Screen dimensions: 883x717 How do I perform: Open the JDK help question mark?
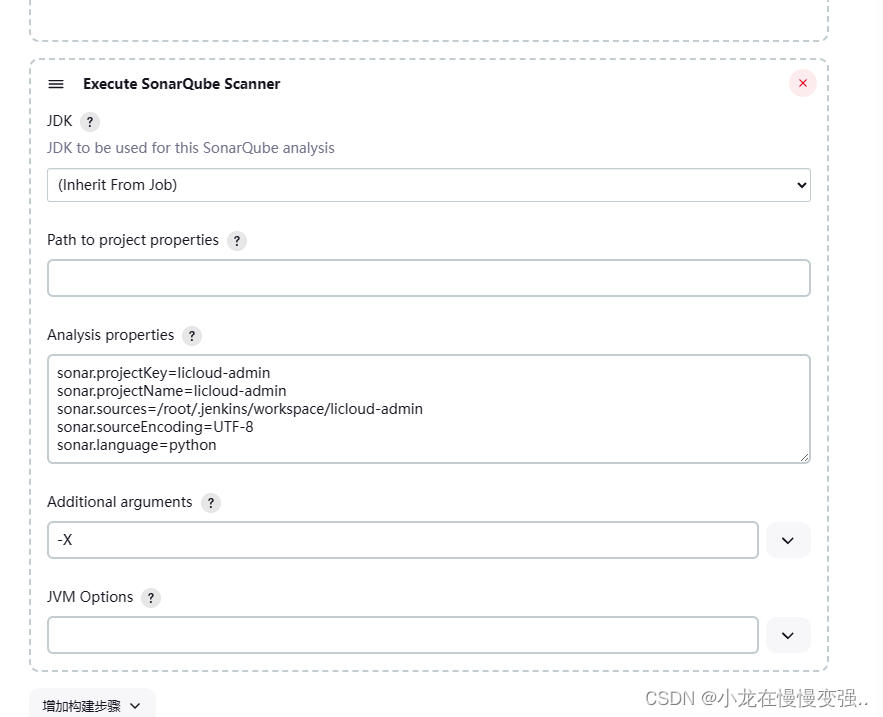(90, 122)
